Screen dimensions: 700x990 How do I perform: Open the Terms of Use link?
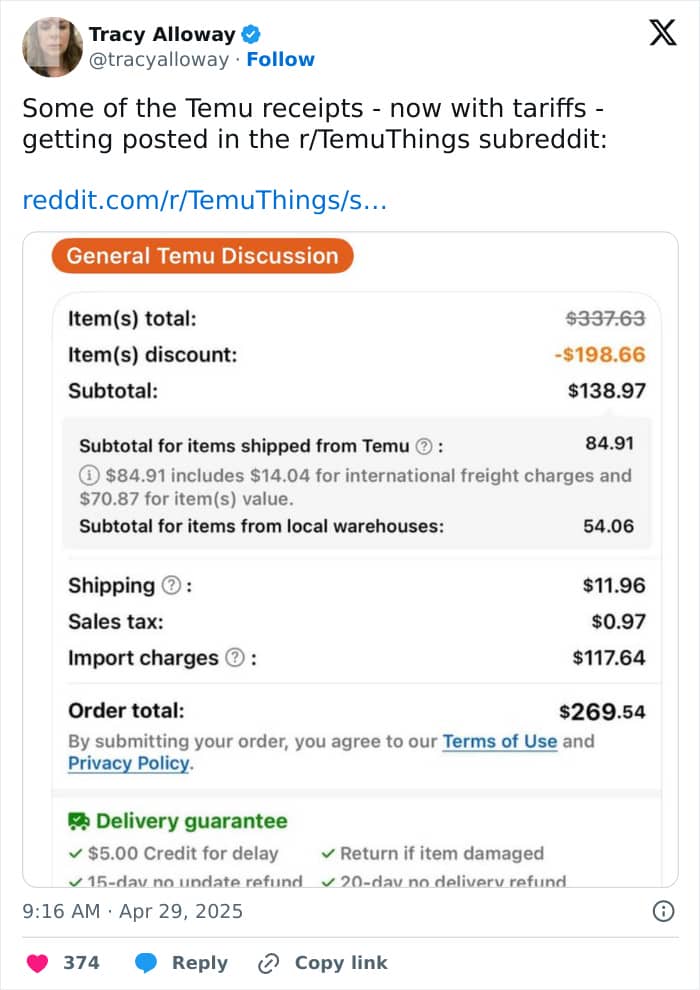point(499,741)
